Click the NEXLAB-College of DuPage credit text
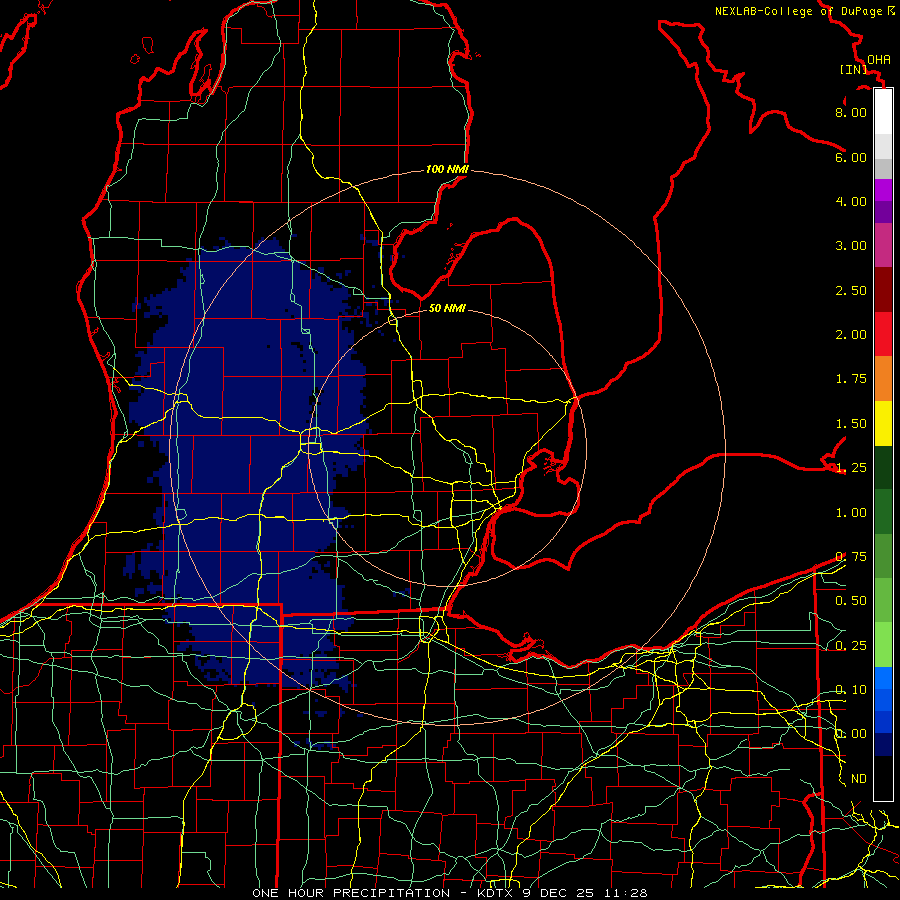The image size is (900, 900). coord(804,11)
